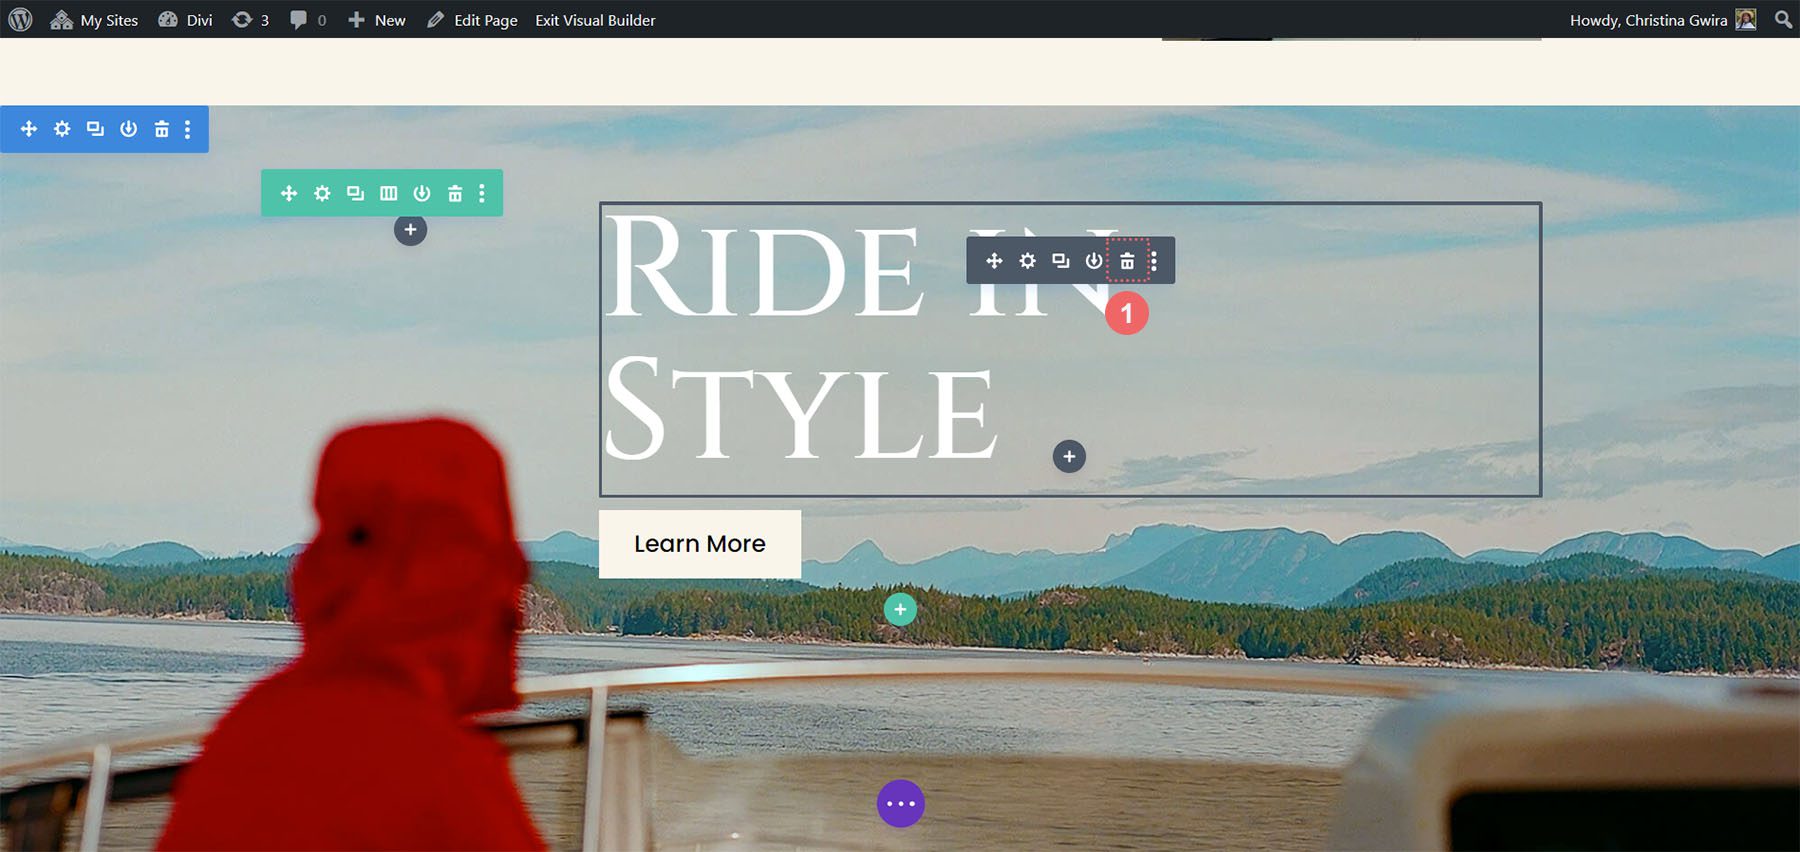Toggle module disable power icon in dark toolbar
The image size is (1800, 852).
pos(1094,261)
